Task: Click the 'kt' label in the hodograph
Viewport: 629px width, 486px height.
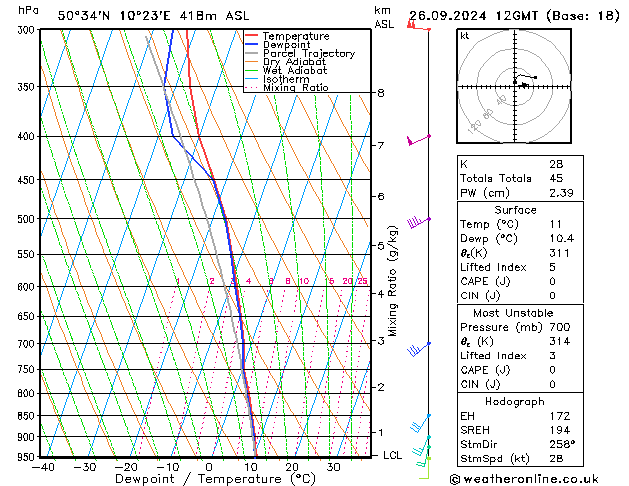Action: click(x=465, y=36)
